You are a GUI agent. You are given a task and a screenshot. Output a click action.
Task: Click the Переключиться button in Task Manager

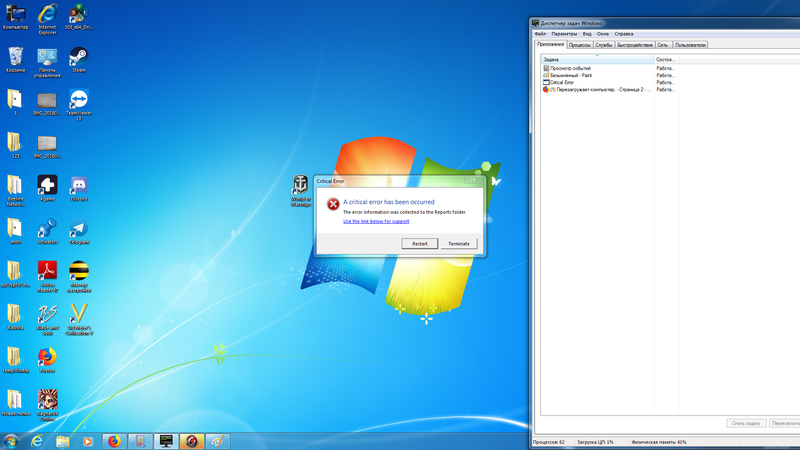pyautogui.click(x=785, y=423)
